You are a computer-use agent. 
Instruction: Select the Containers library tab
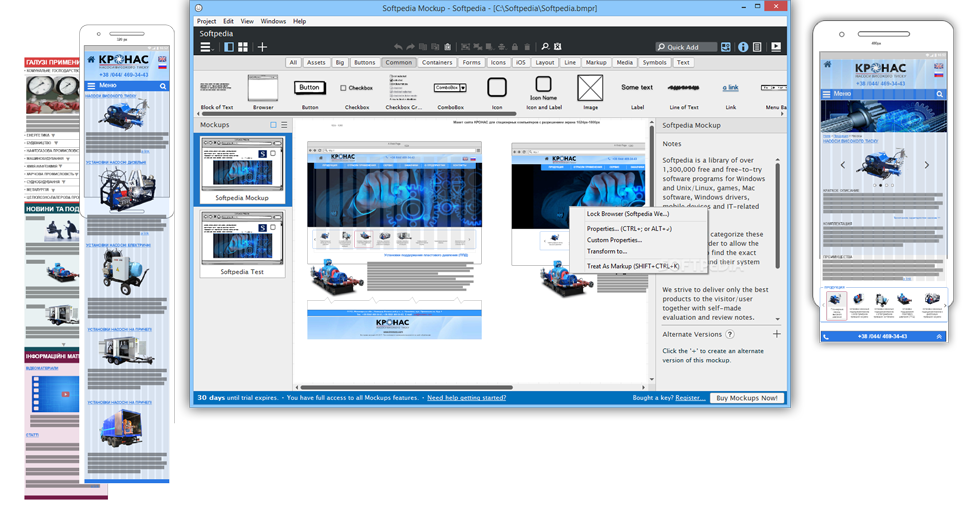click(x=437, y=62)
